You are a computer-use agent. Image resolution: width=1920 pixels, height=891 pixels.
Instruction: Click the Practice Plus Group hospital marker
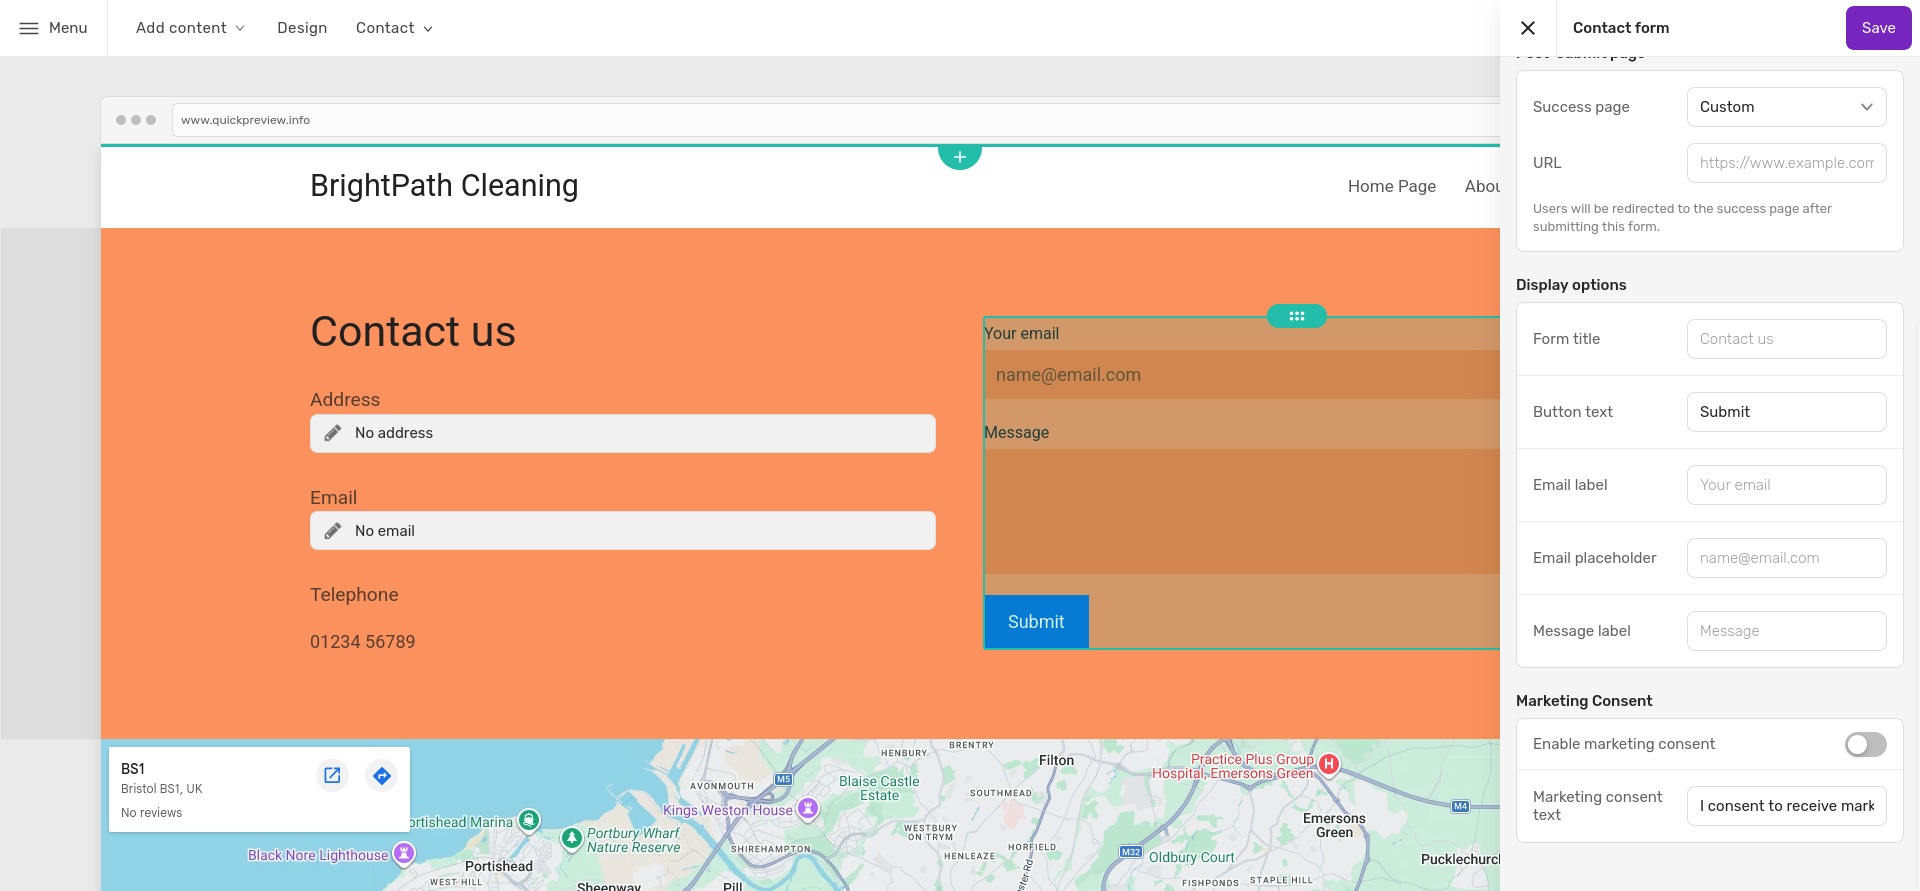coord(1329,764)
